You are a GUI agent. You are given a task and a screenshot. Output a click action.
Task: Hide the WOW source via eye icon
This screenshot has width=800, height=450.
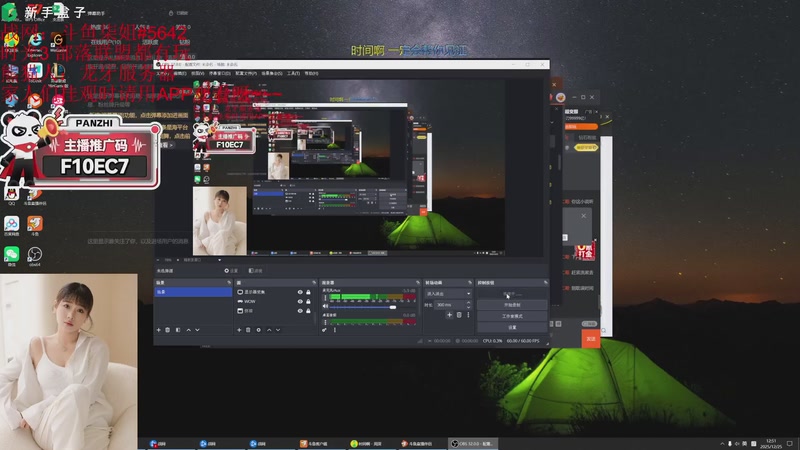point(300,302)
